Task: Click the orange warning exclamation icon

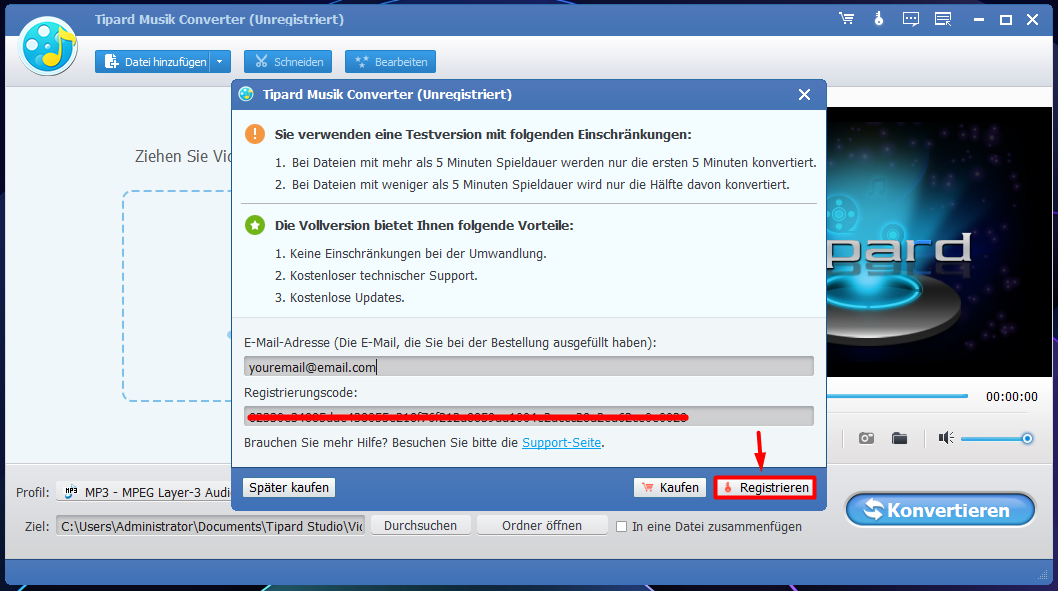Action: [255, 134]
